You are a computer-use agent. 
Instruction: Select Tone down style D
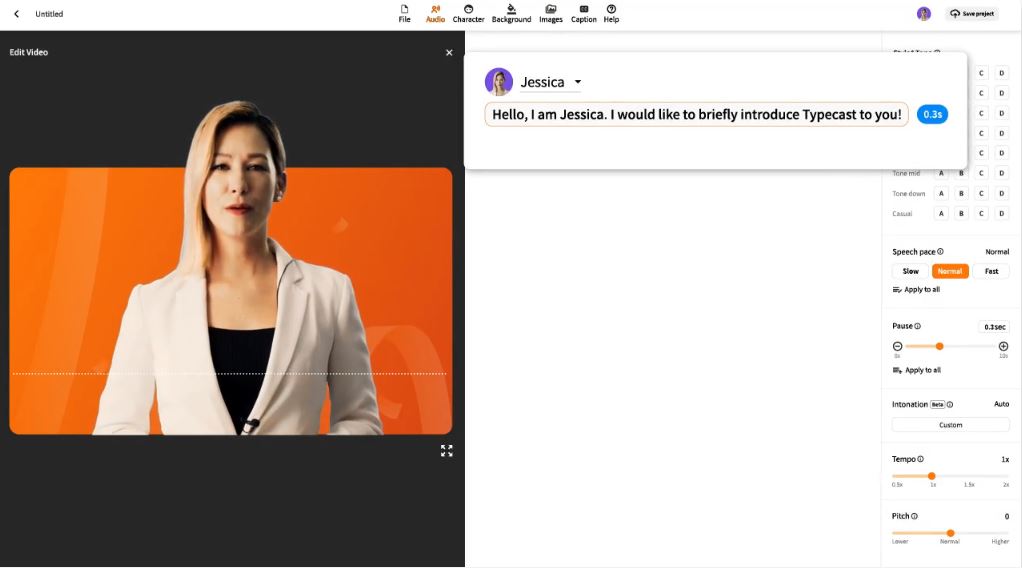point(1002,194)
